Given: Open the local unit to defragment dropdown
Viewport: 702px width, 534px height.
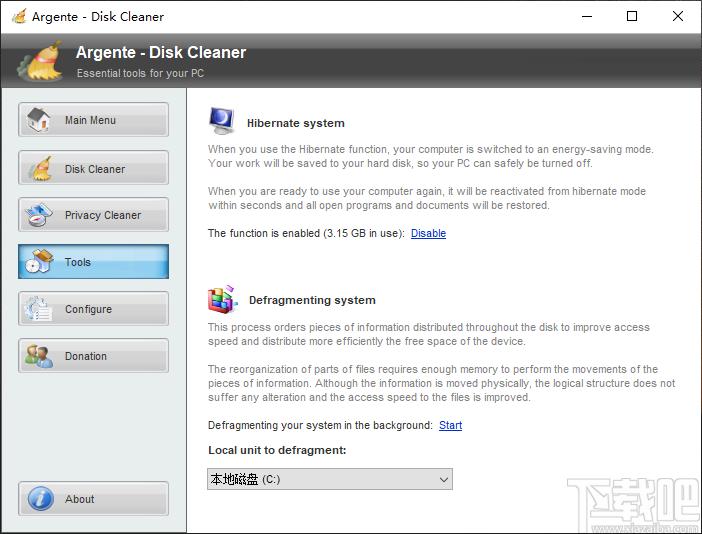Looking at the screenshot, I should point(330,479).
